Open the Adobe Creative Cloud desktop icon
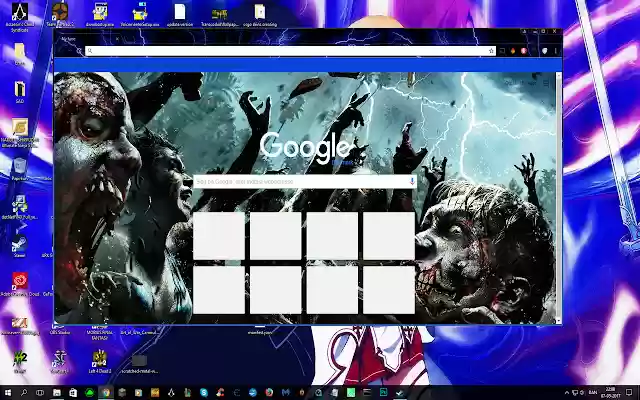 point(20,284)
